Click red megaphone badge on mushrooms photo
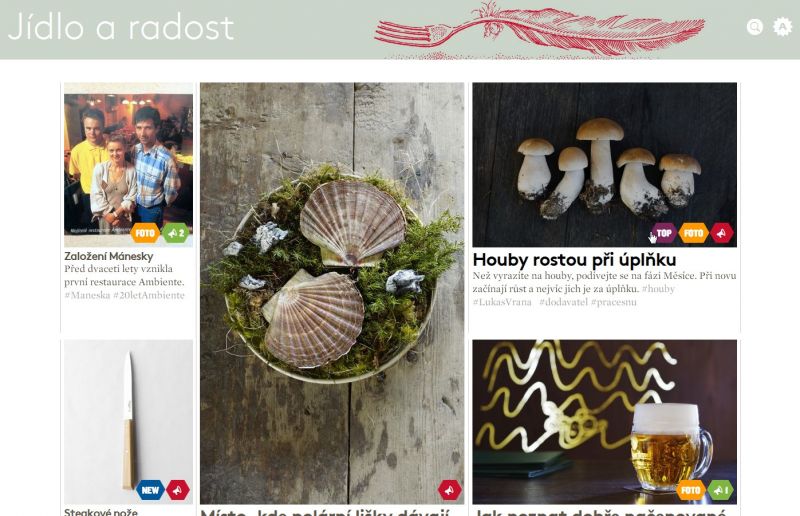The height and width of the screenshot is (516, 800). pos(721,233)
